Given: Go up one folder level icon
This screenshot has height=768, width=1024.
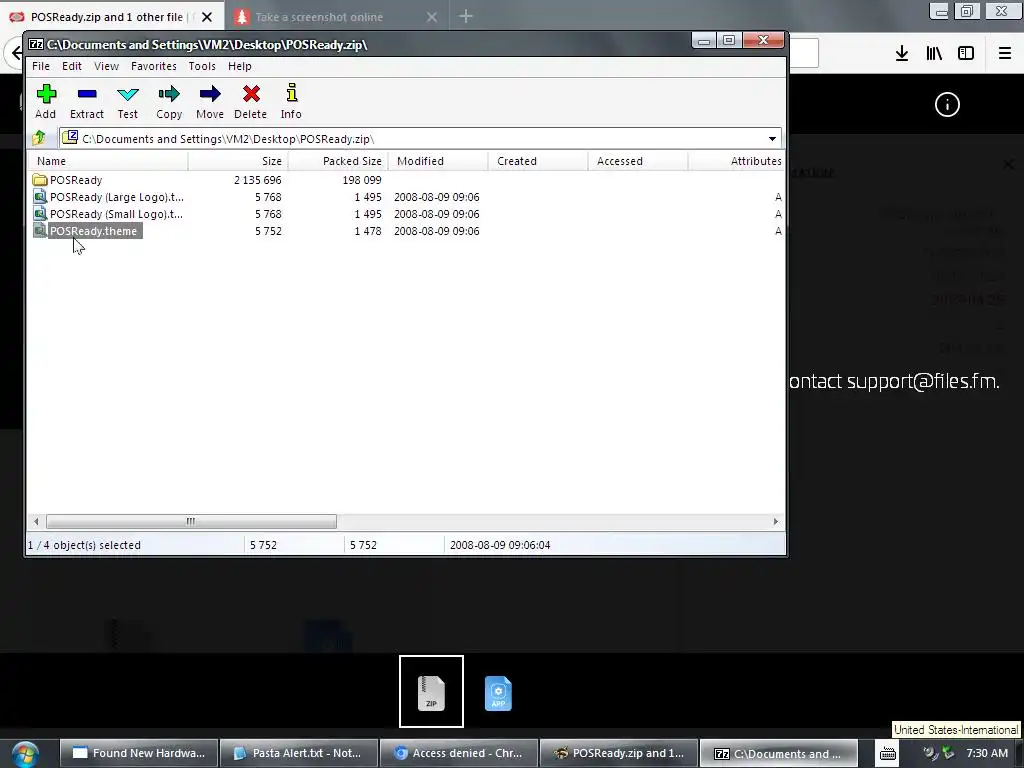Looking at the screenshot, I should point(39,138).
